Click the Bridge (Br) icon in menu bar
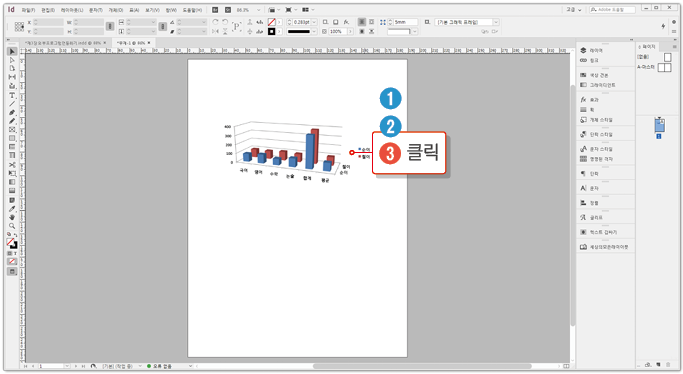 coord(215,10)
